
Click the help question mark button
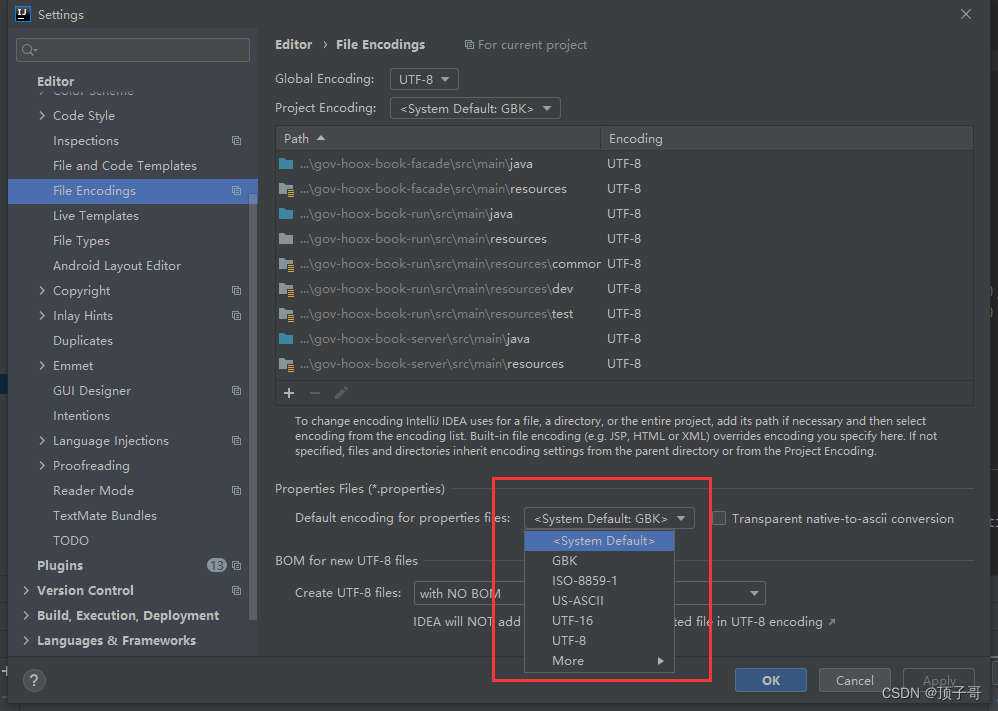(x=34, y=680)
